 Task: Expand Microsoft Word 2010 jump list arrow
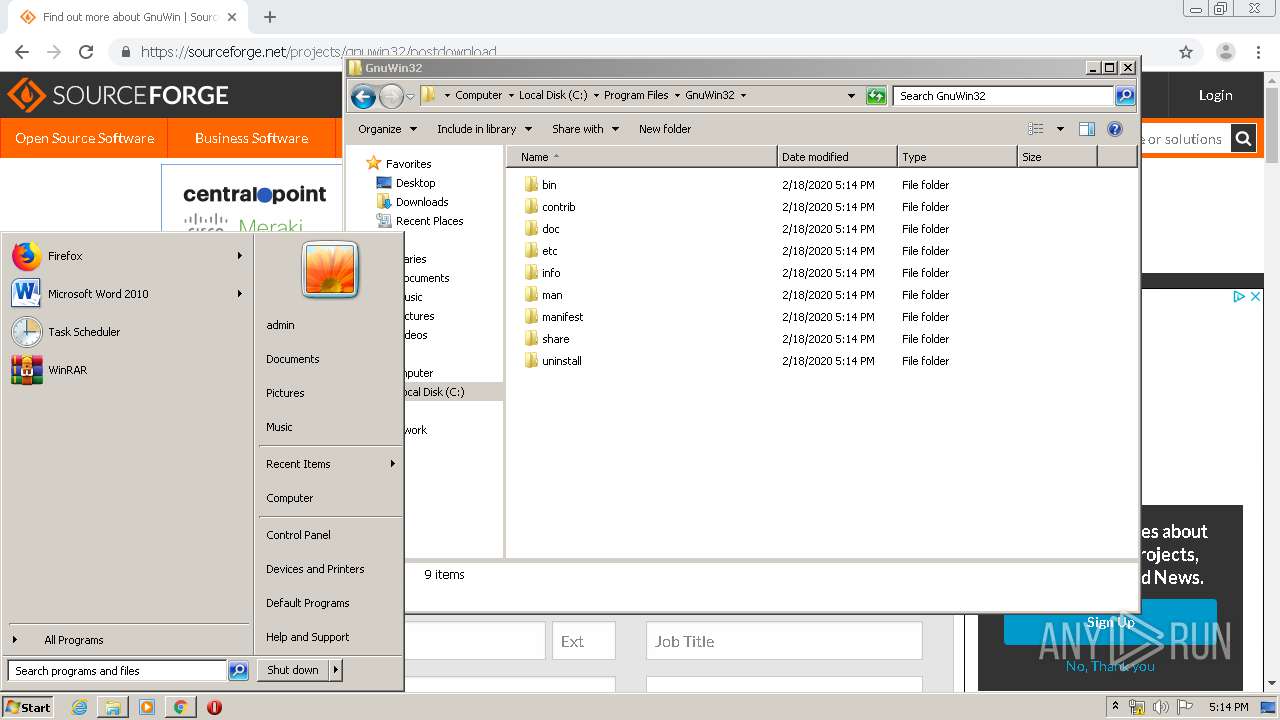pos(240,294)
